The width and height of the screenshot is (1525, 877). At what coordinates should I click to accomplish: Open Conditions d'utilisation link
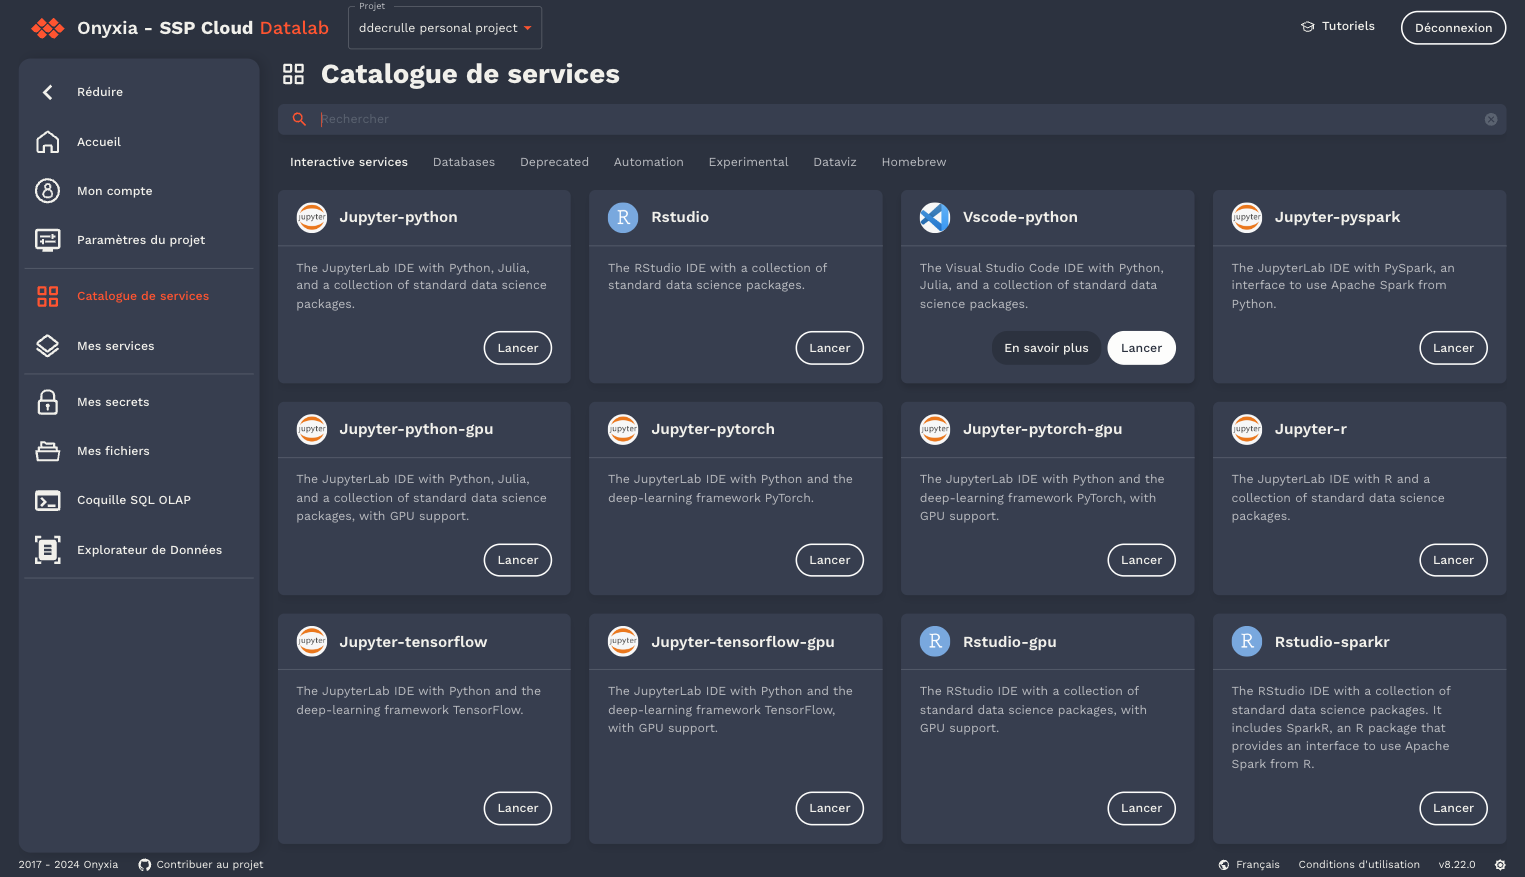point(1359,865)
